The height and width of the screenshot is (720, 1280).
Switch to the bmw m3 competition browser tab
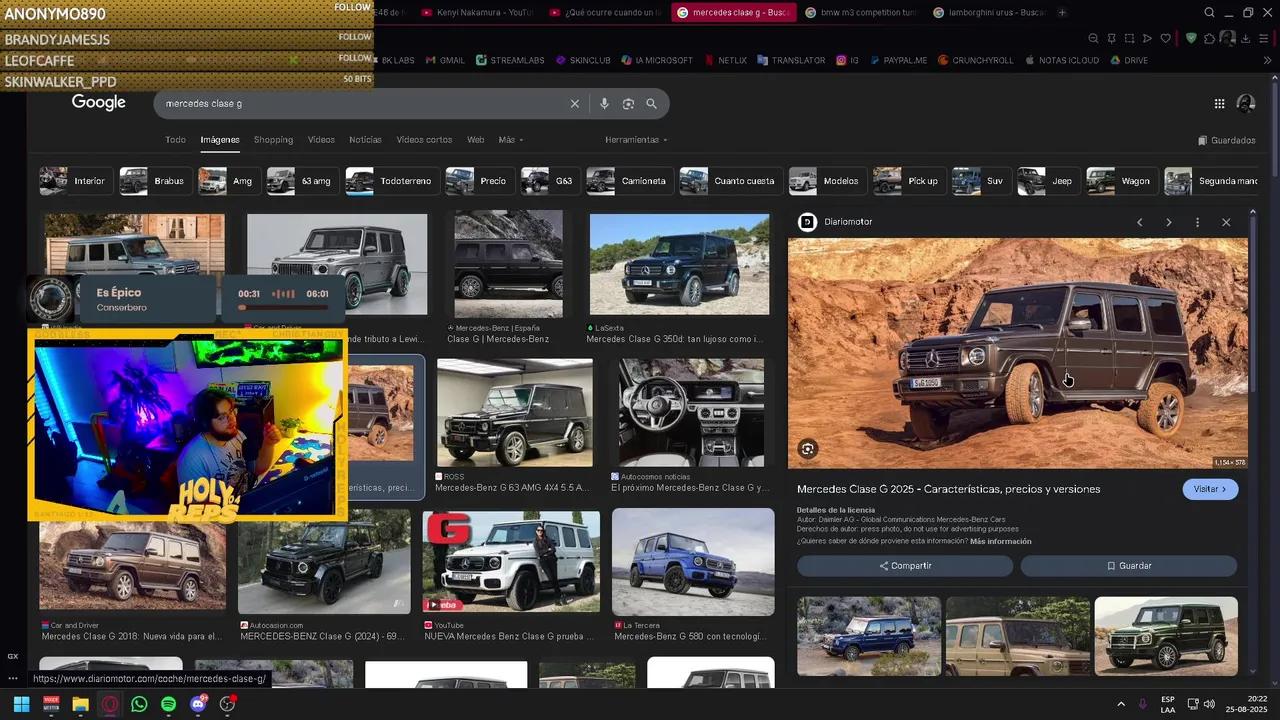[x=859, y=13]
